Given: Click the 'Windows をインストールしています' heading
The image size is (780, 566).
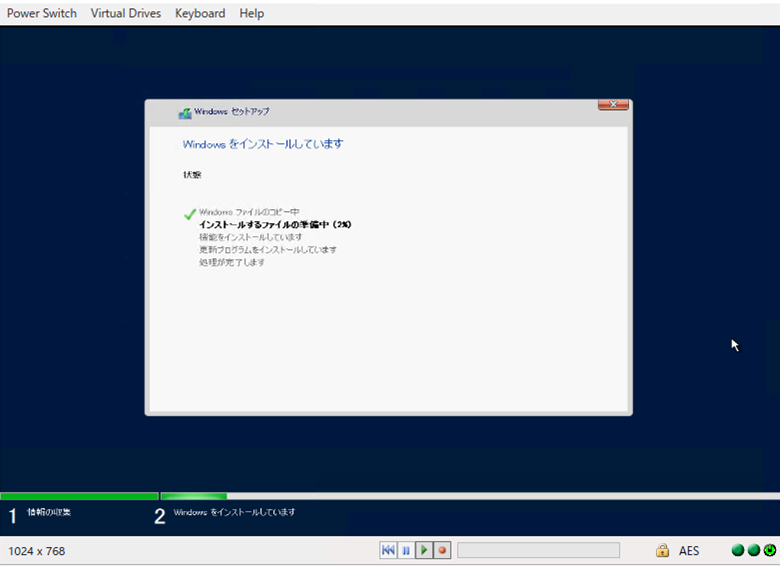Looking at the screenshot, I should (x=263, y=144).
